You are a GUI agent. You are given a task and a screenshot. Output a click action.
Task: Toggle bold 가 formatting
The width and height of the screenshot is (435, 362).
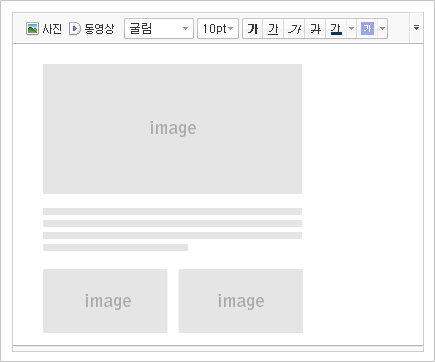click(253, 29)
